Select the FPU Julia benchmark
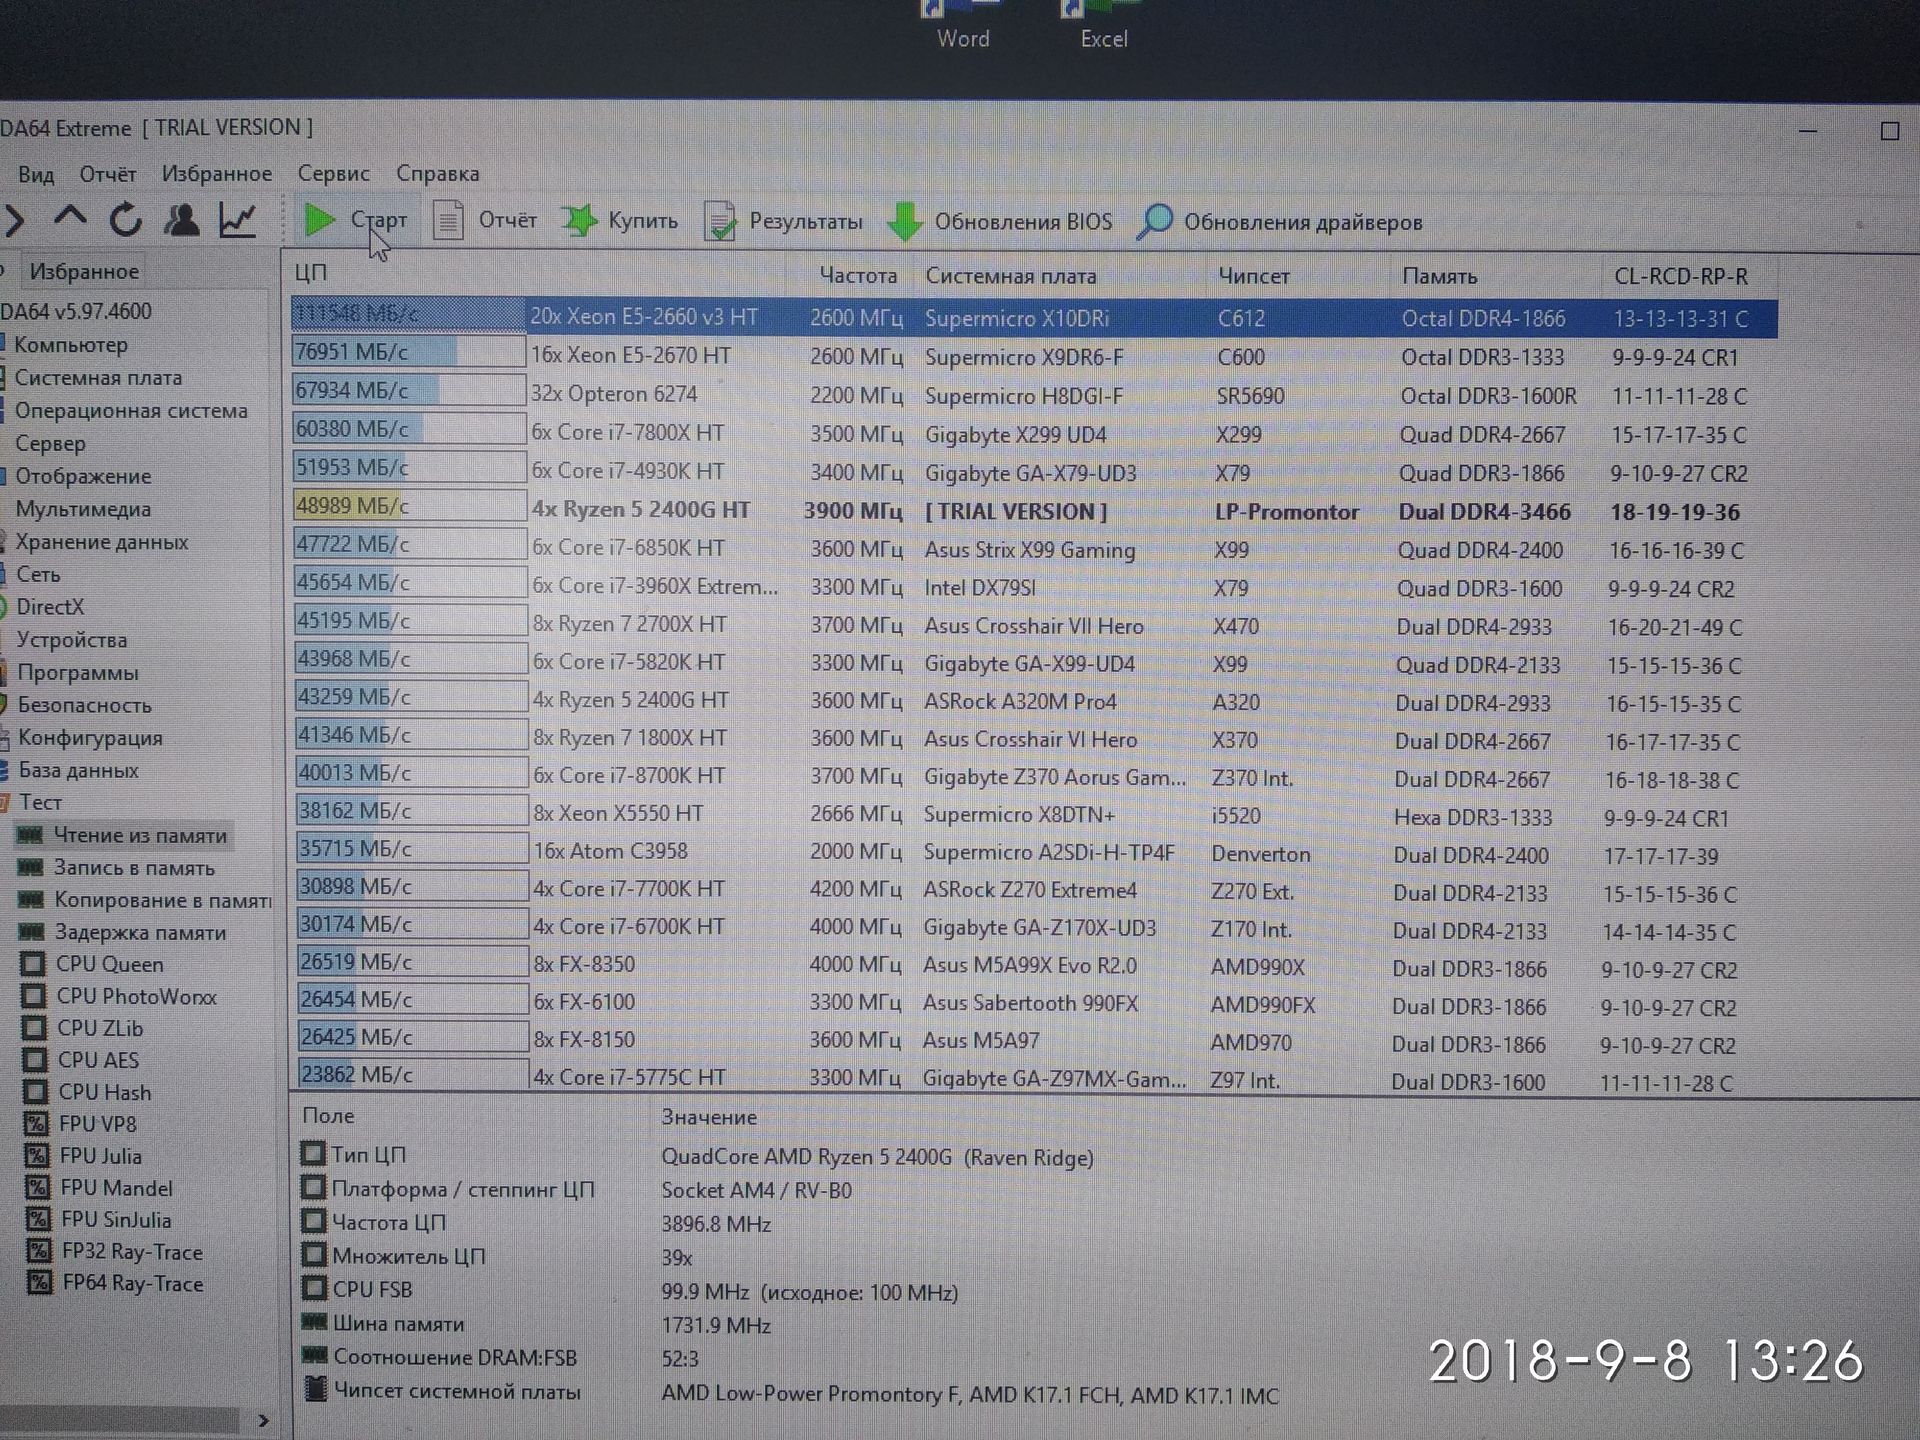The height and width of the screenshot is (1440, 1920). pos(100,1156)
